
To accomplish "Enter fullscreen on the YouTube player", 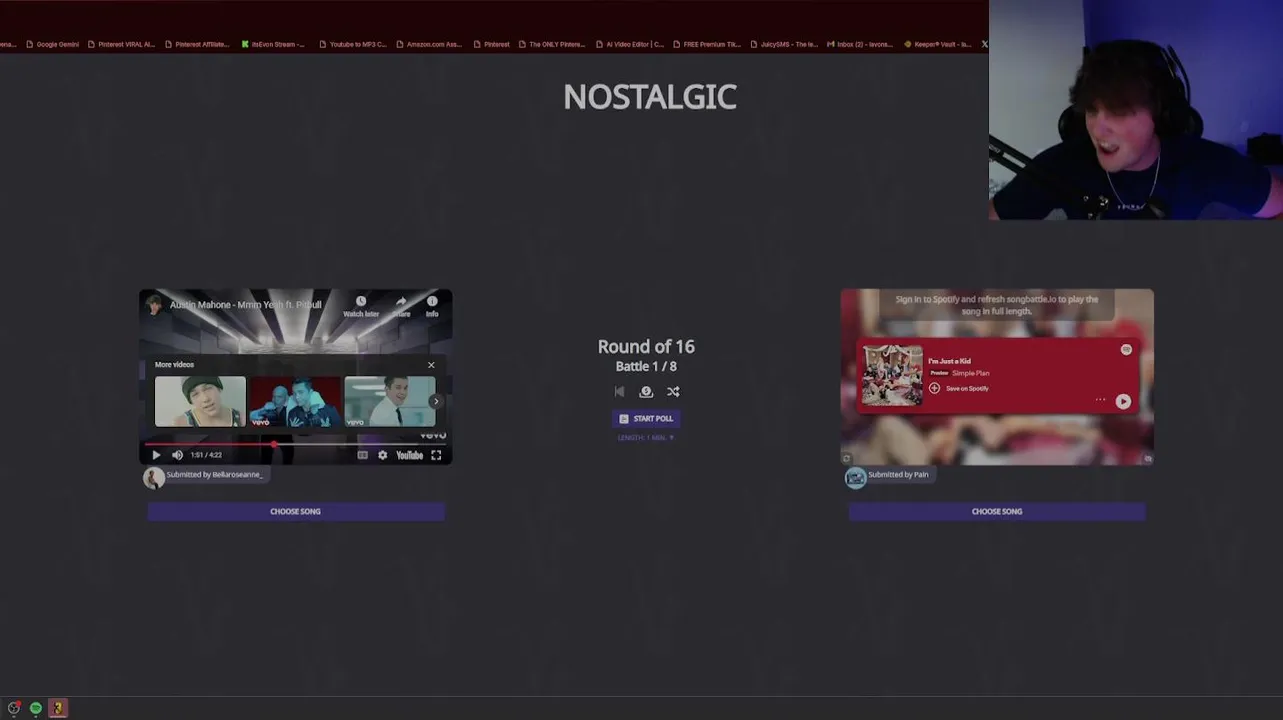I will 436,455.
